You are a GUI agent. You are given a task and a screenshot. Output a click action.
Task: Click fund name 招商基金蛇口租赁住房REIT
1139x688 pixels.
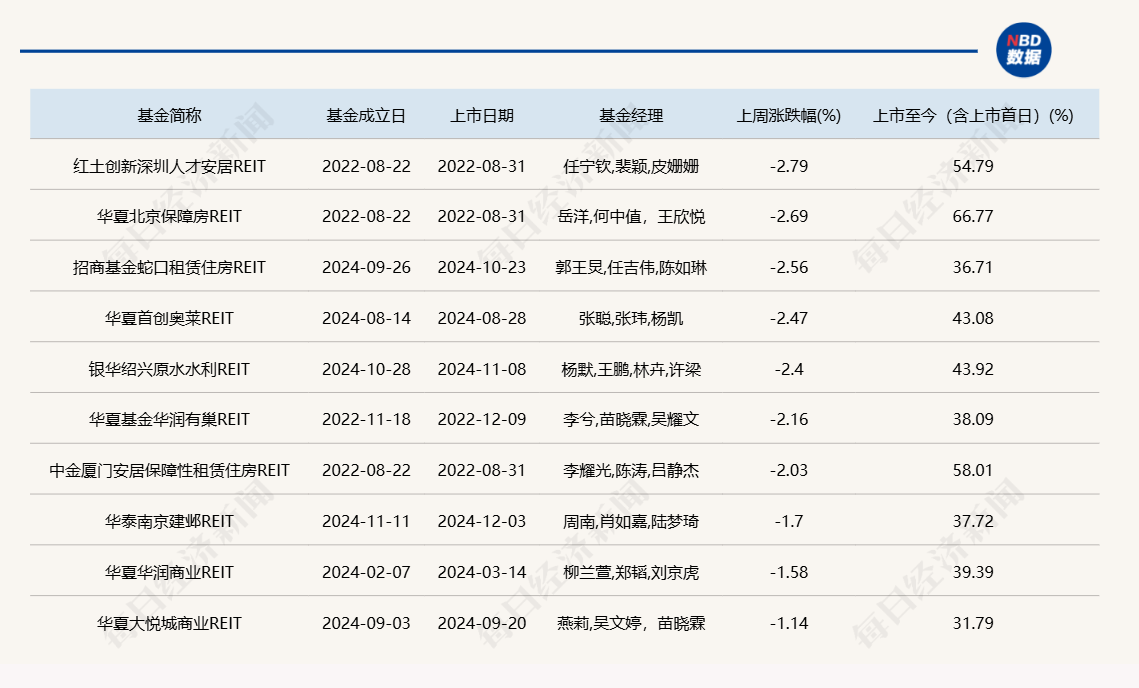169,267
